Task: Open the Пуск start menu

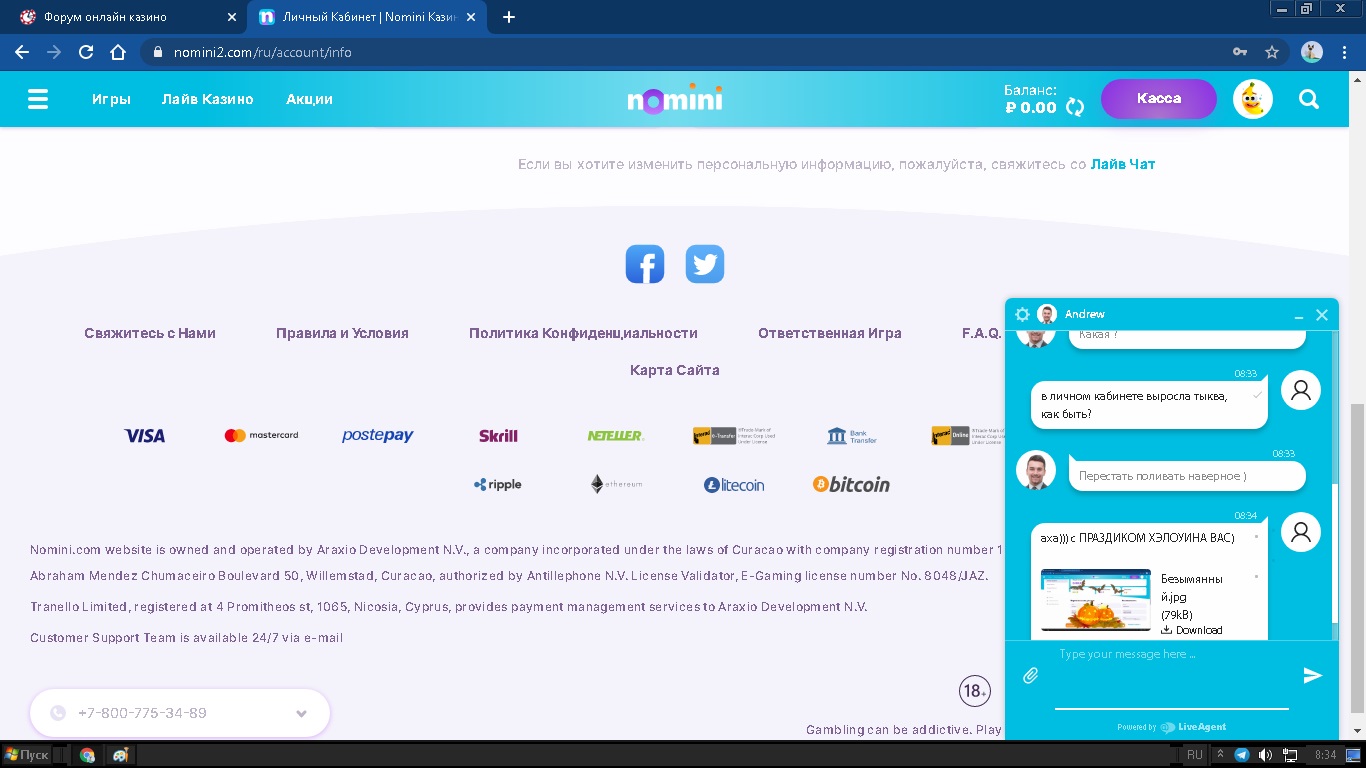Action: (x=27, y=755)
